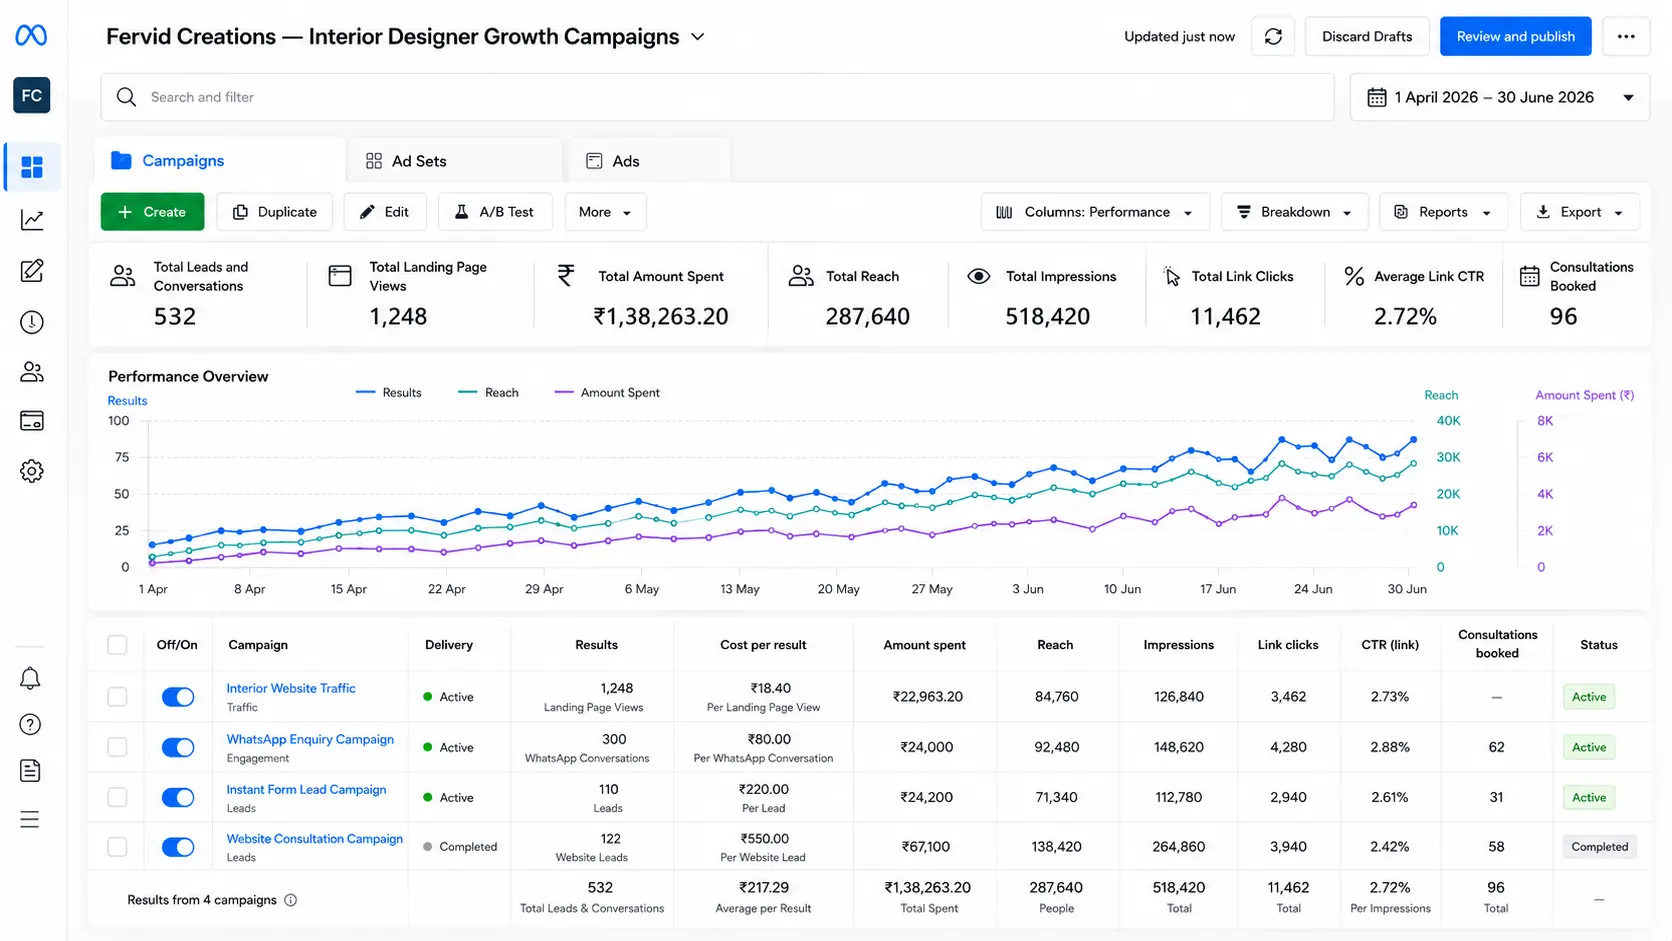1672x941 pixels.
Task: Click the Total Link Clicks cursor icon
Action: click(1172, 276)
